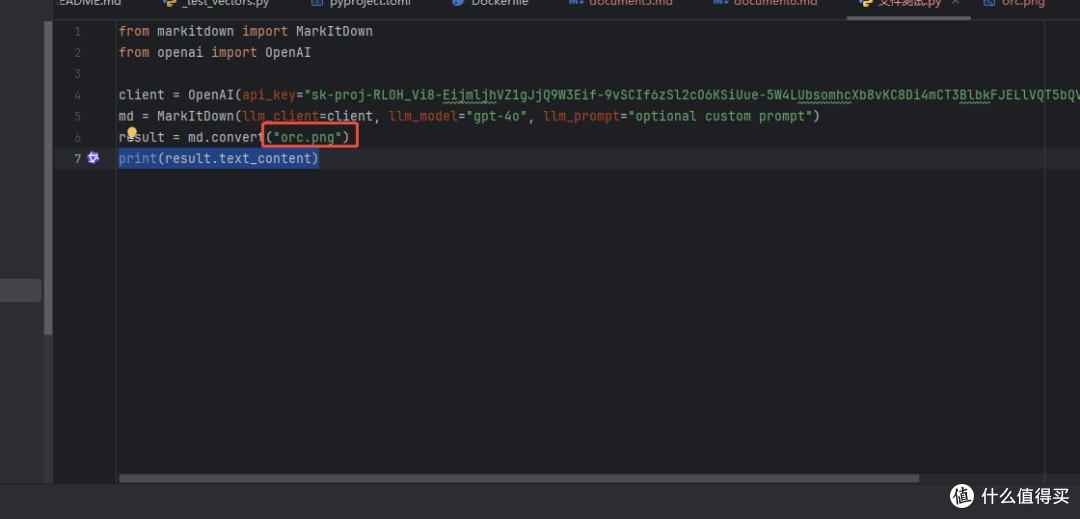
Task: Click line number 6 in the gutter
Action: [x=77, y=138]
